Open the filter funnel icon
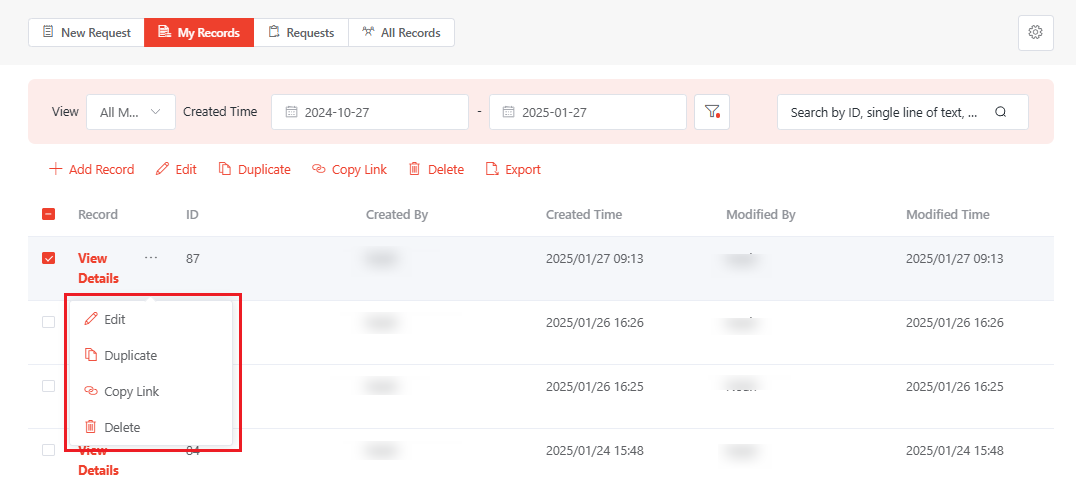 712,112
